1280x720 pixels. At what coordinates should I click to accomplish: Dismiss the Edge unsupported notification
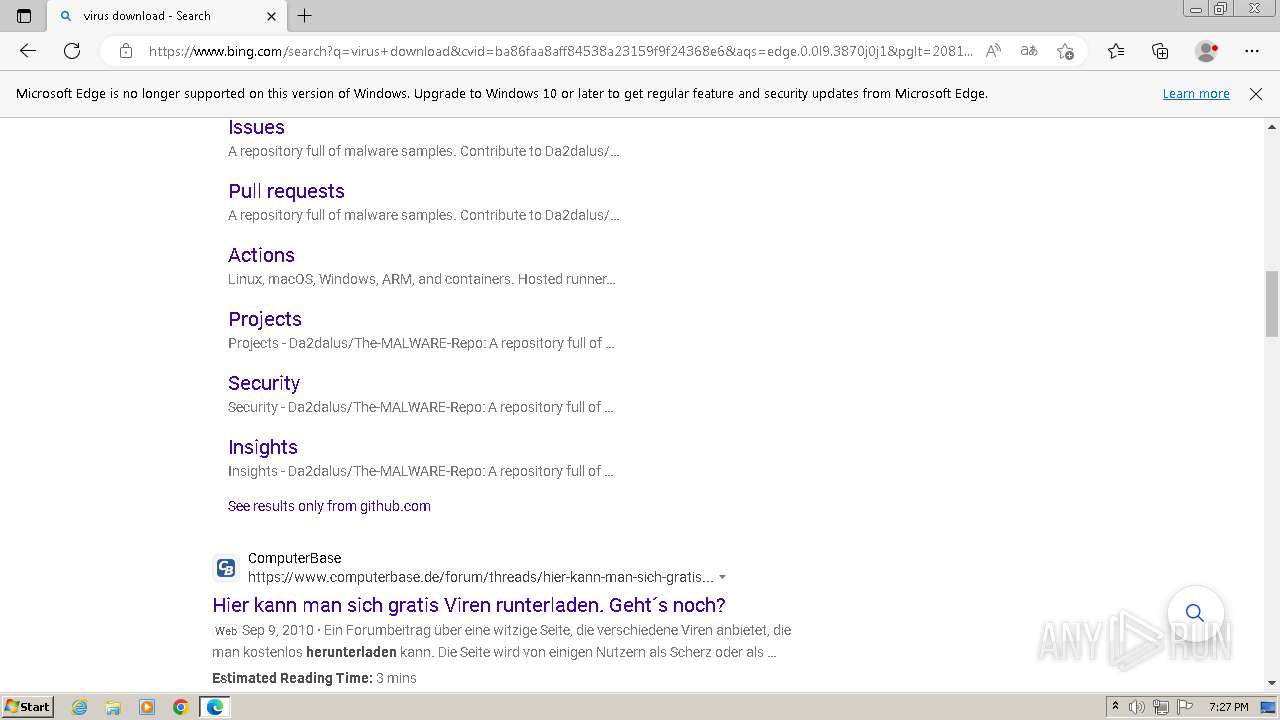tap(1256, 93)
